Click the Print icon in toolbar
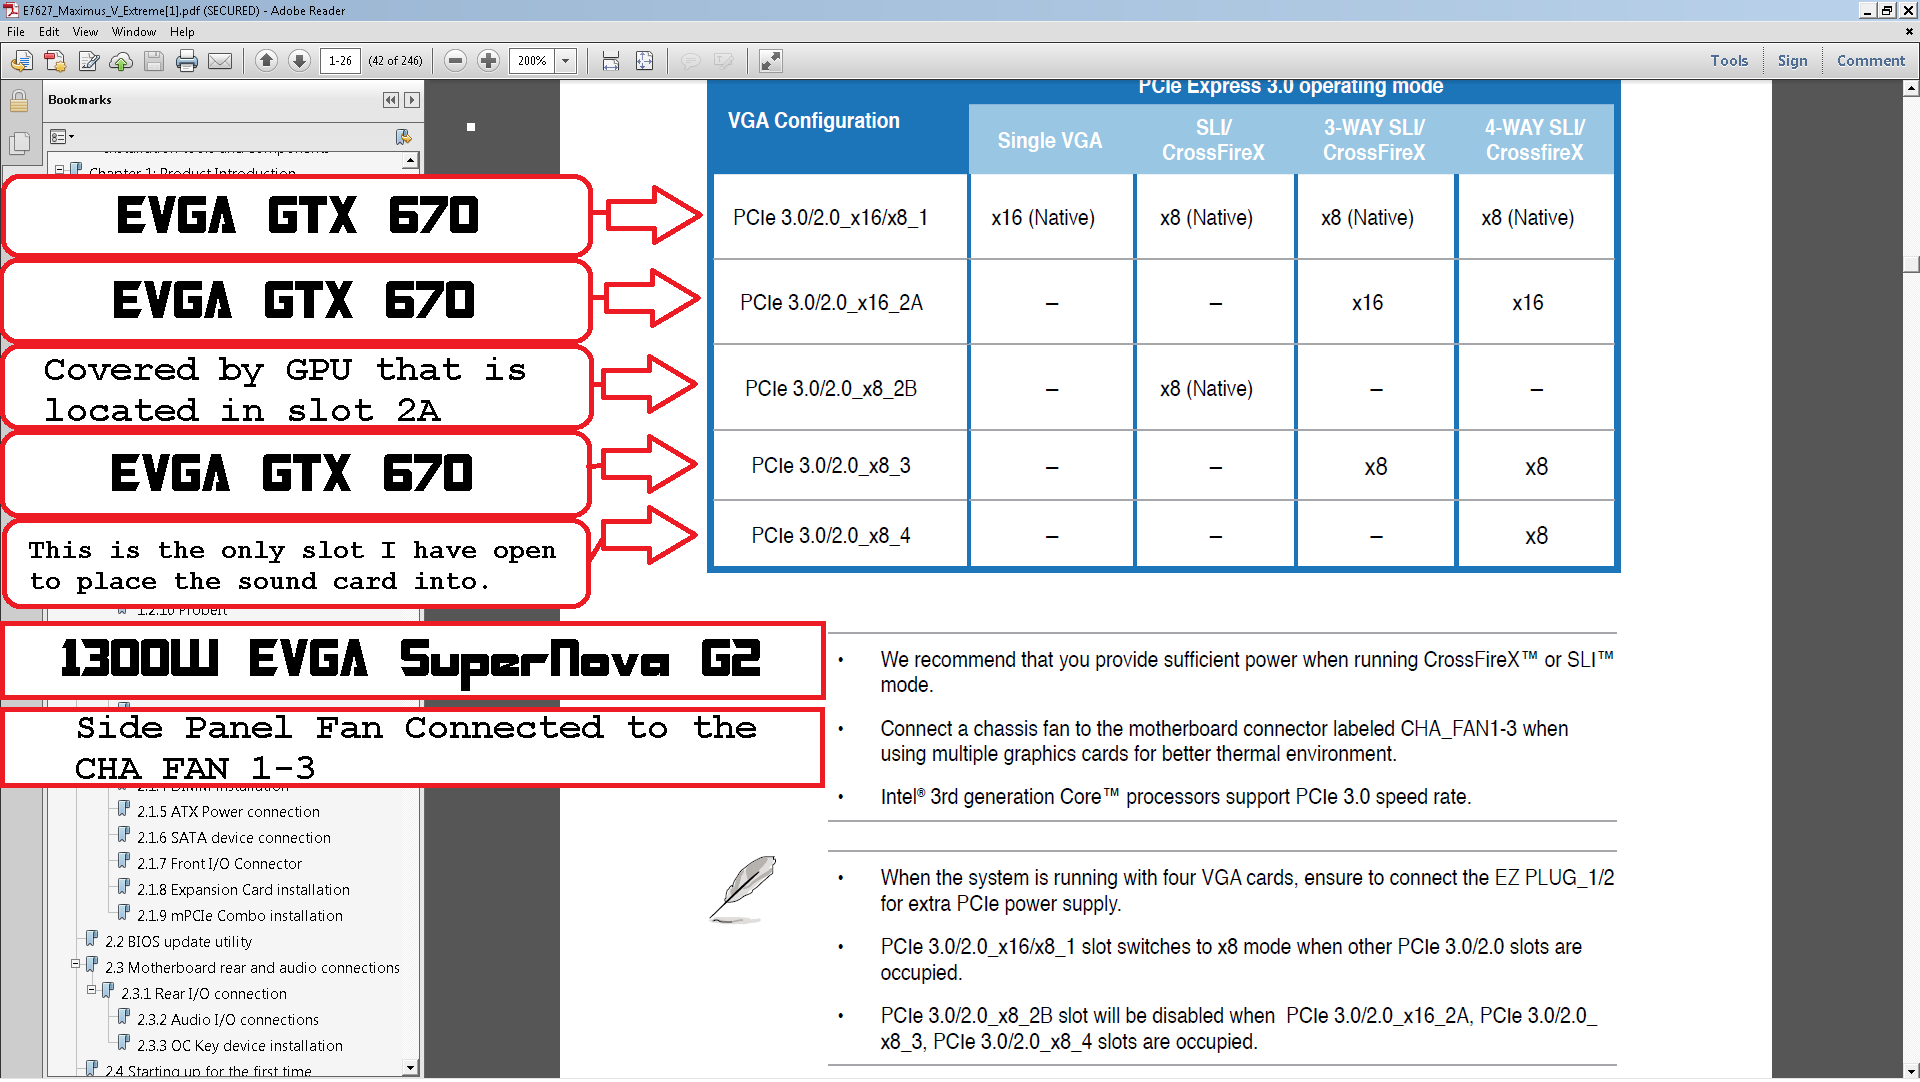 coord(185,61)
